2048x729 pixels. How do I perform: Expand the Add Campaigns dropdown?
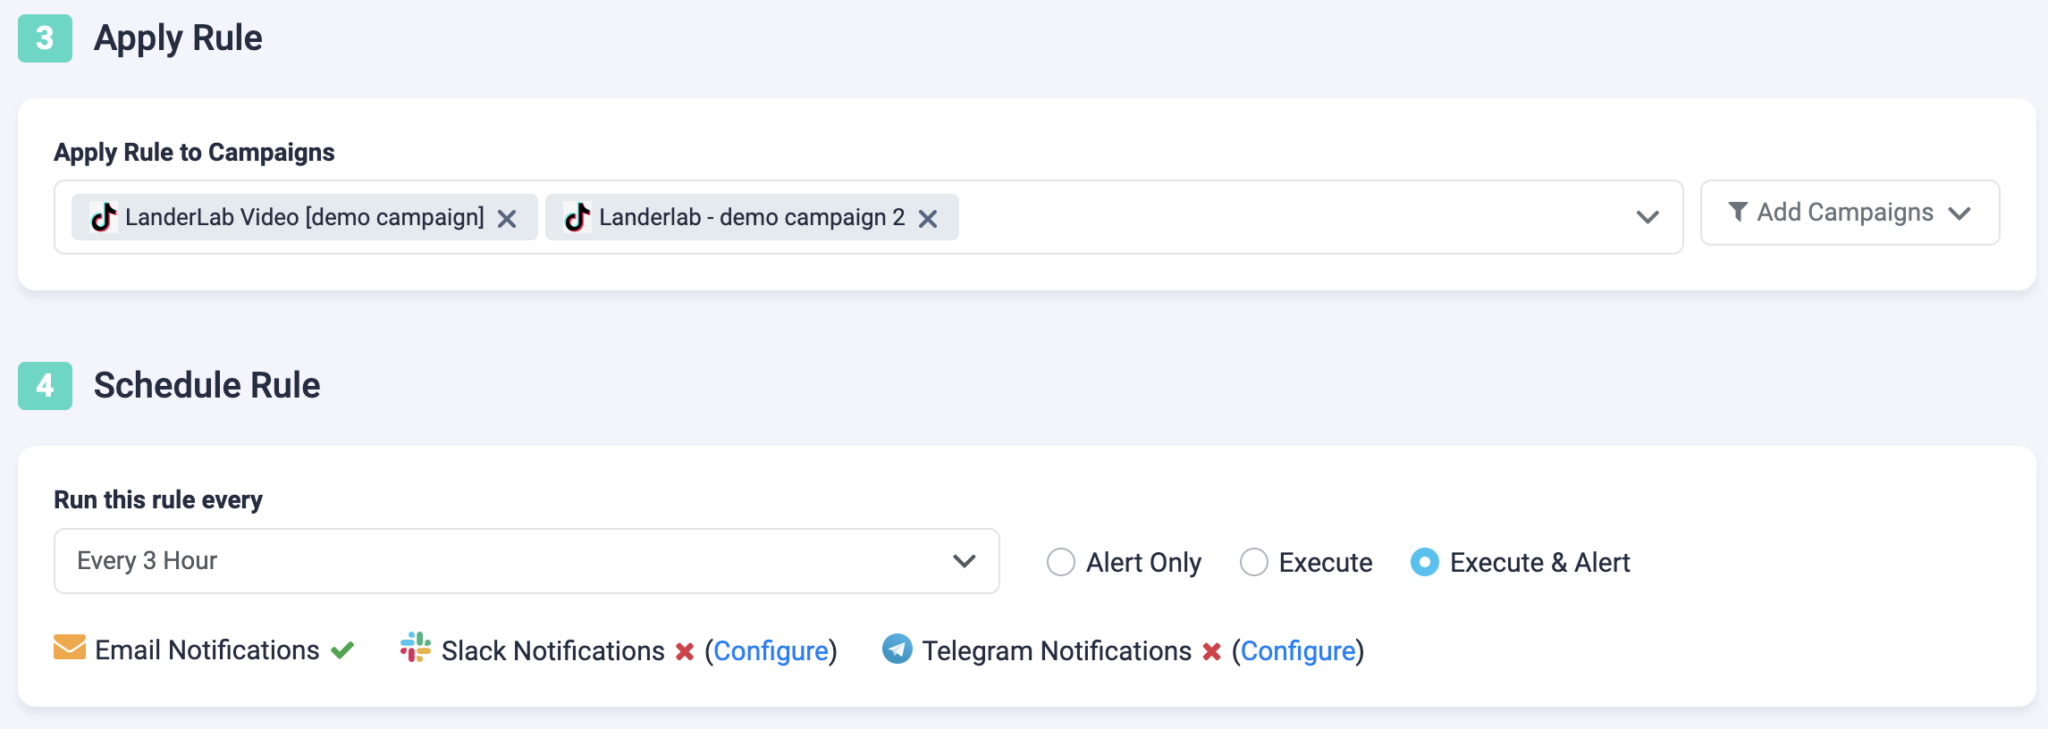coord(1960,212)
